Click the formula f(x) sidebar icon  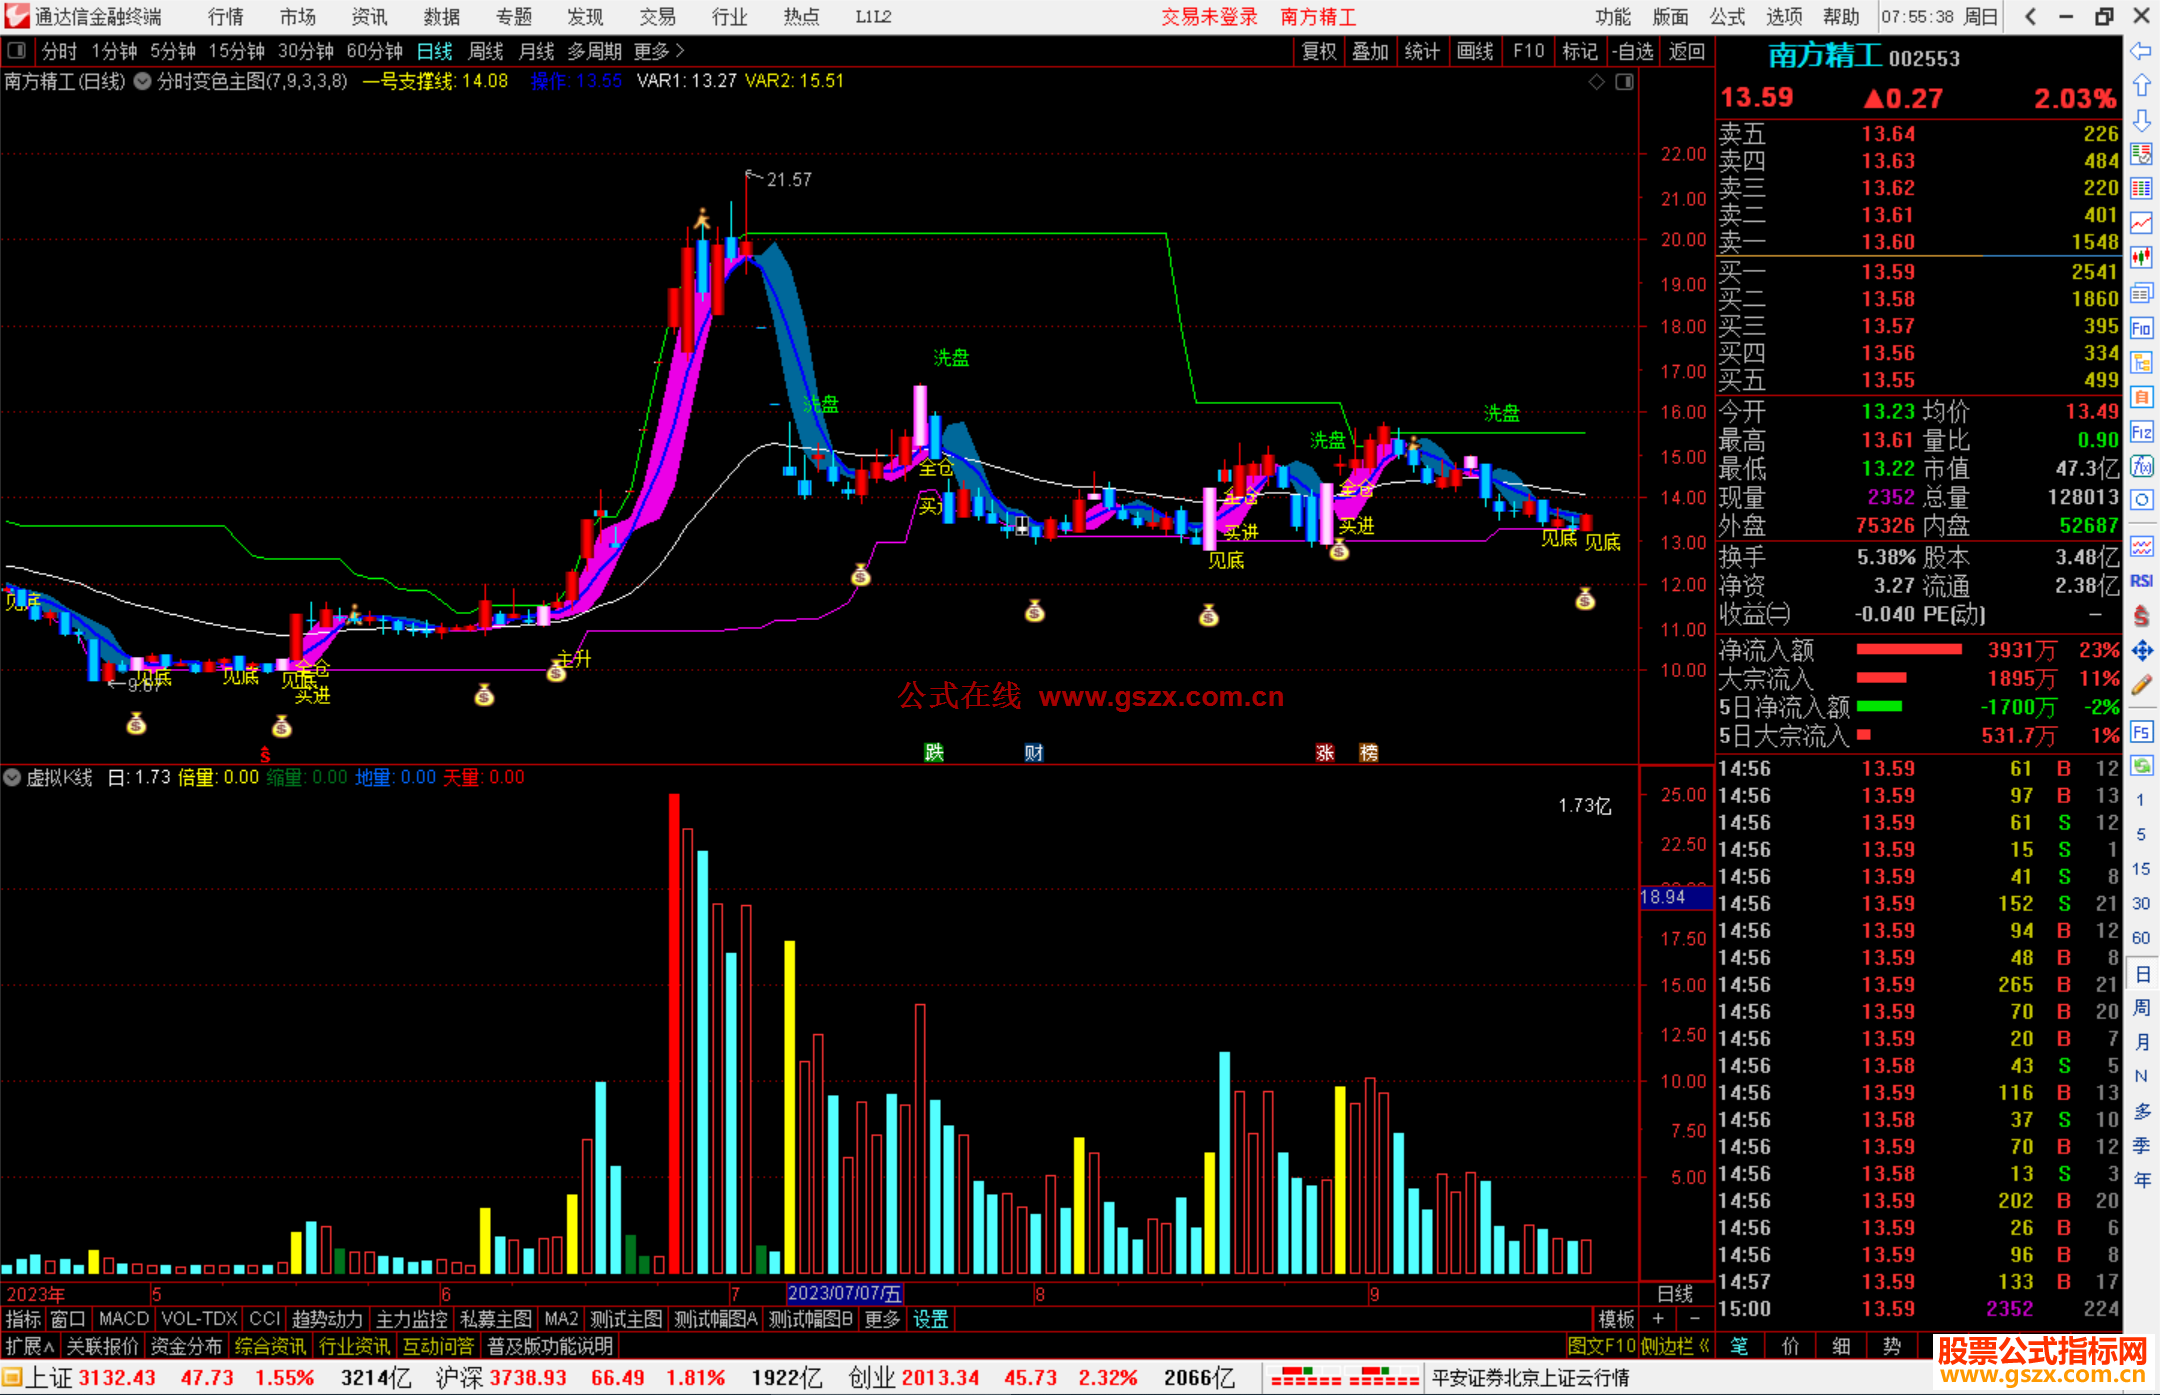[x=2141, y=466]
